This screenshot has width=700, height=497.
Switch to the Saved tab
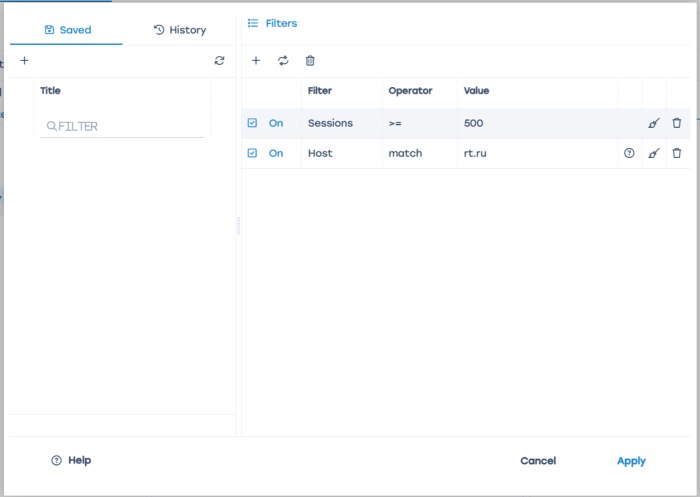(67, 30)
